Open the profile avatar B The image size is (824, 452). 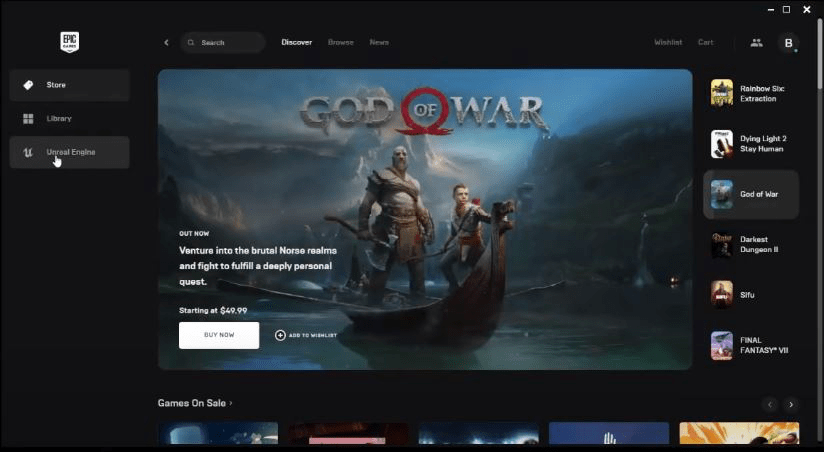point(788,43)
